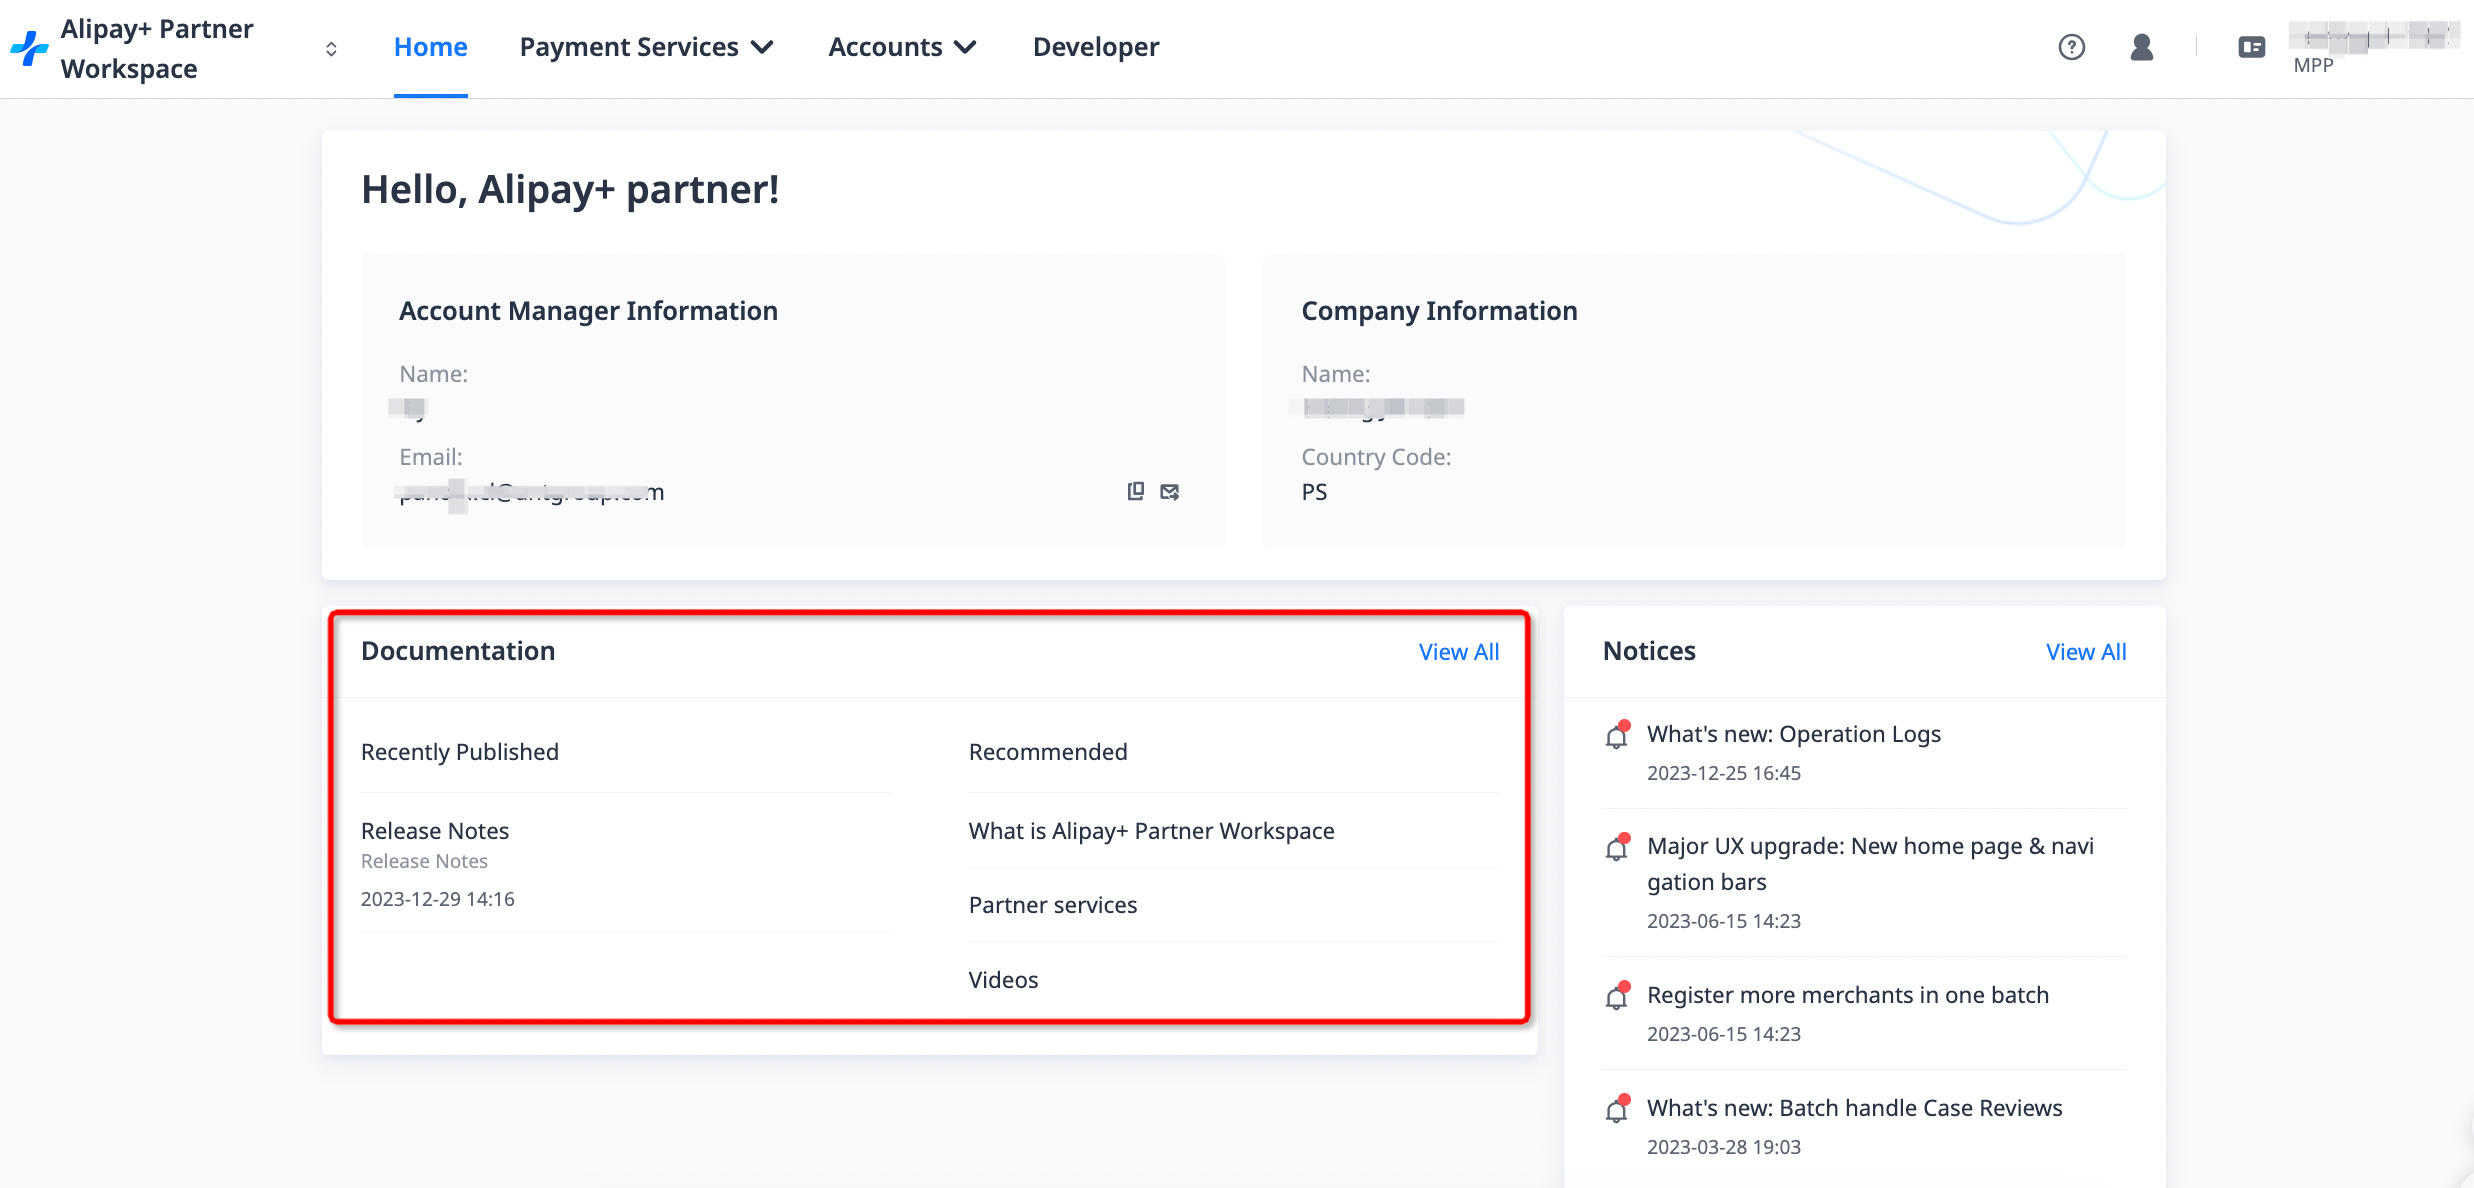Image resolution: width=2474 pixels, height=1188 pixels.
Task: Click bell icon for Operation Logs notice
Action: 1617,735
